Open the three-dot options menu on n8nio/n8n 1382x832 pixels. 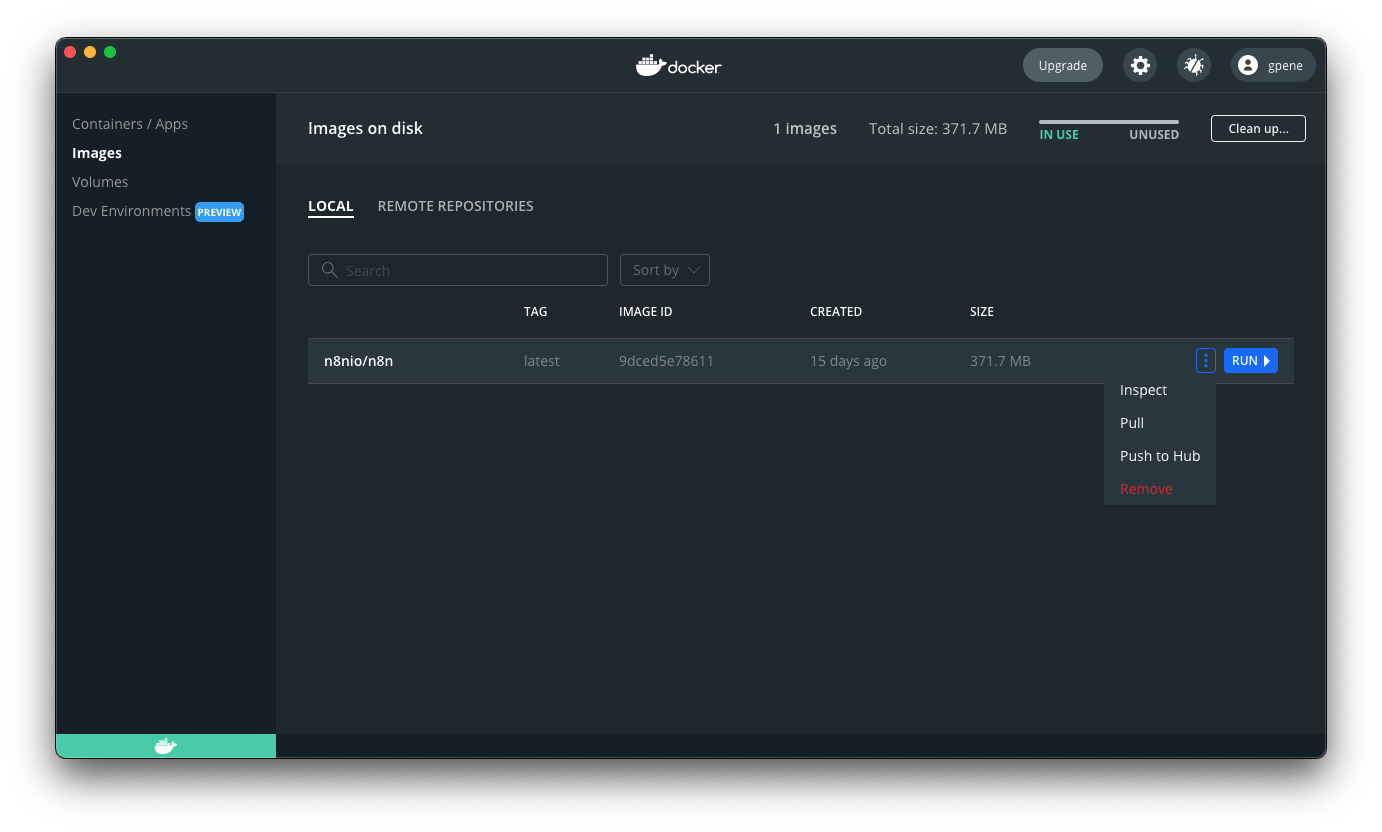pyautogui.click(x=1205, y=360)
